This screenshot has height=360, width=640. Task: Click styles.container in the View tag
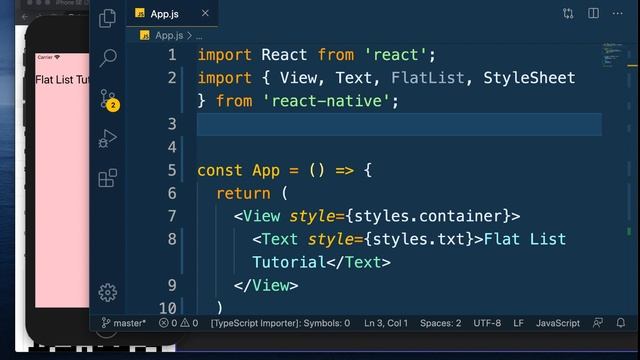[428, 216]
